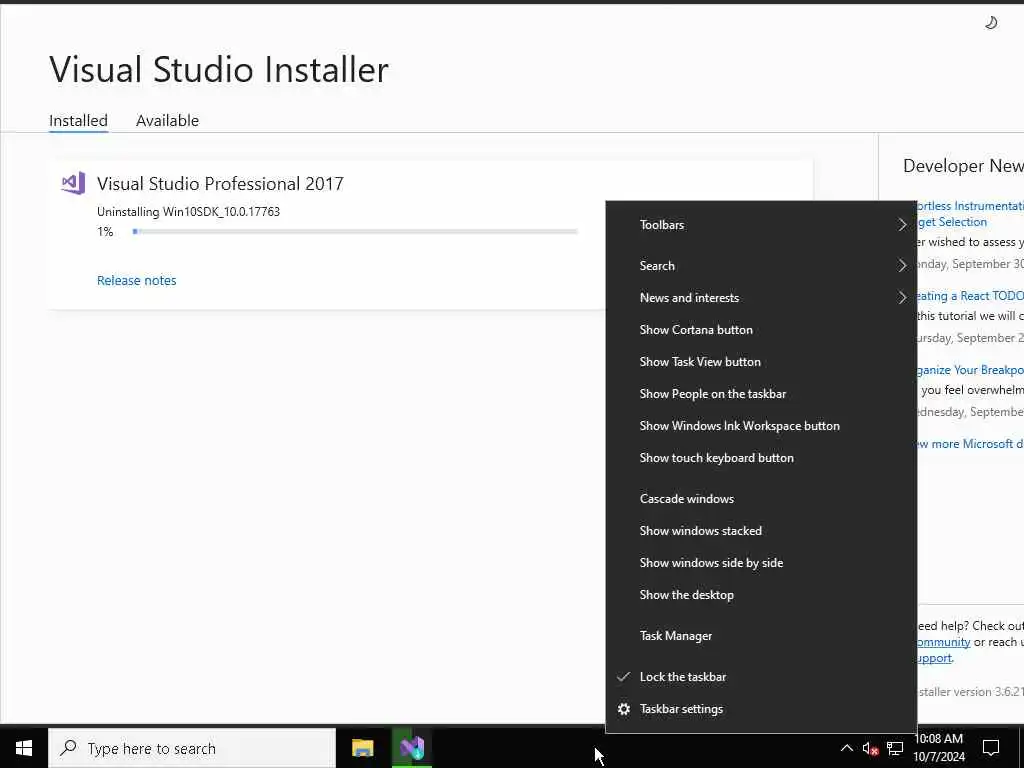Screen dimensions: 1024x768
Task: Open the Action Center notifications icon
Action: (991, 748)
